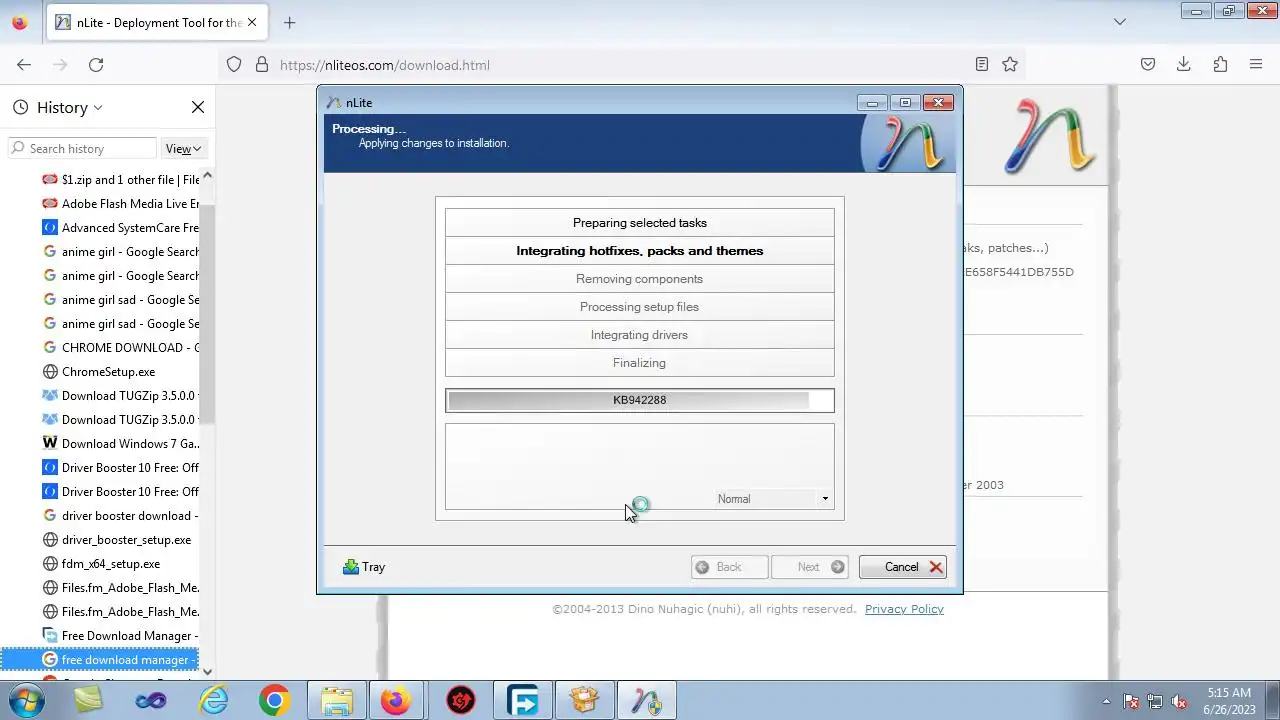Open Download Windows 7 Ga.. history entry
Viewport: 1280px width, 720px height.
point(120,444)
